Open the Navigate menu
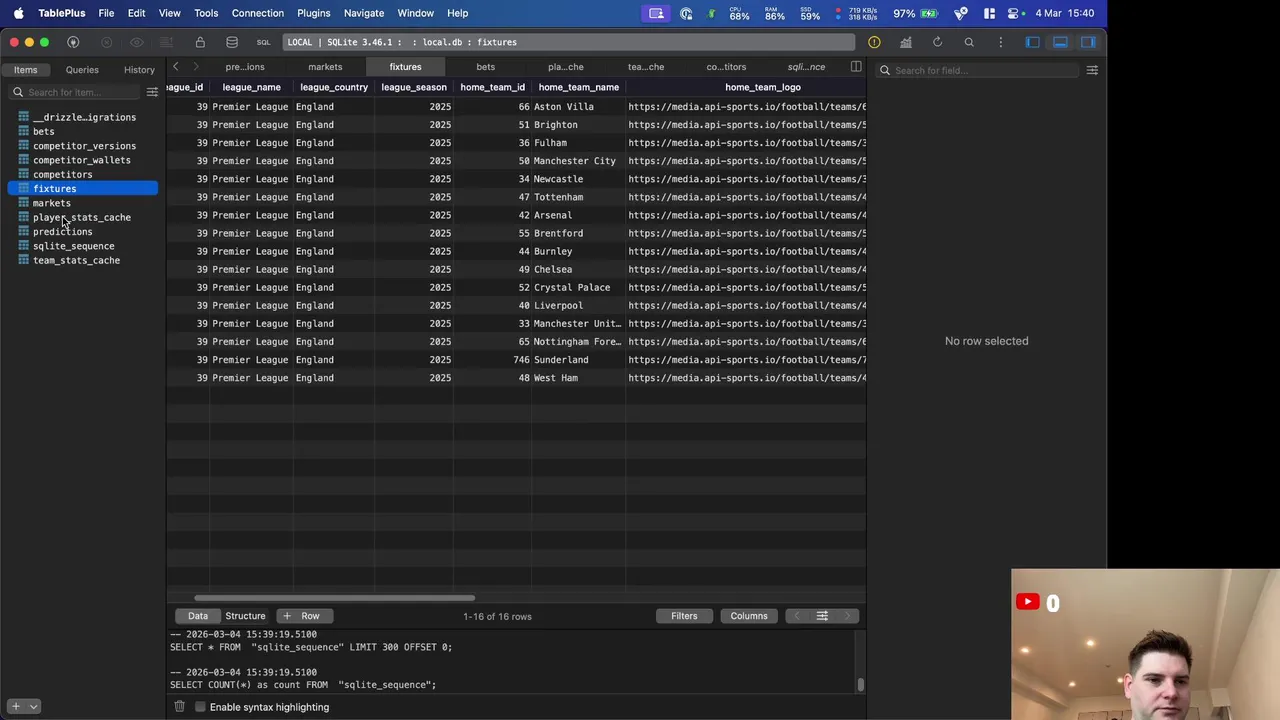The width and height of the screenshot is (1280, 720). (364, 13)
